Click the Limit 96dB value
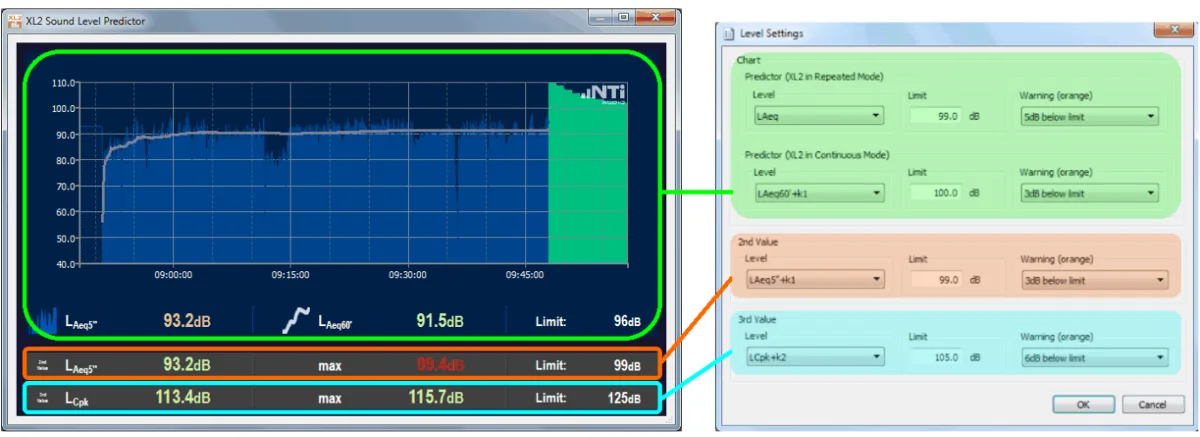1200x437 pixels. tap(628, 321)
